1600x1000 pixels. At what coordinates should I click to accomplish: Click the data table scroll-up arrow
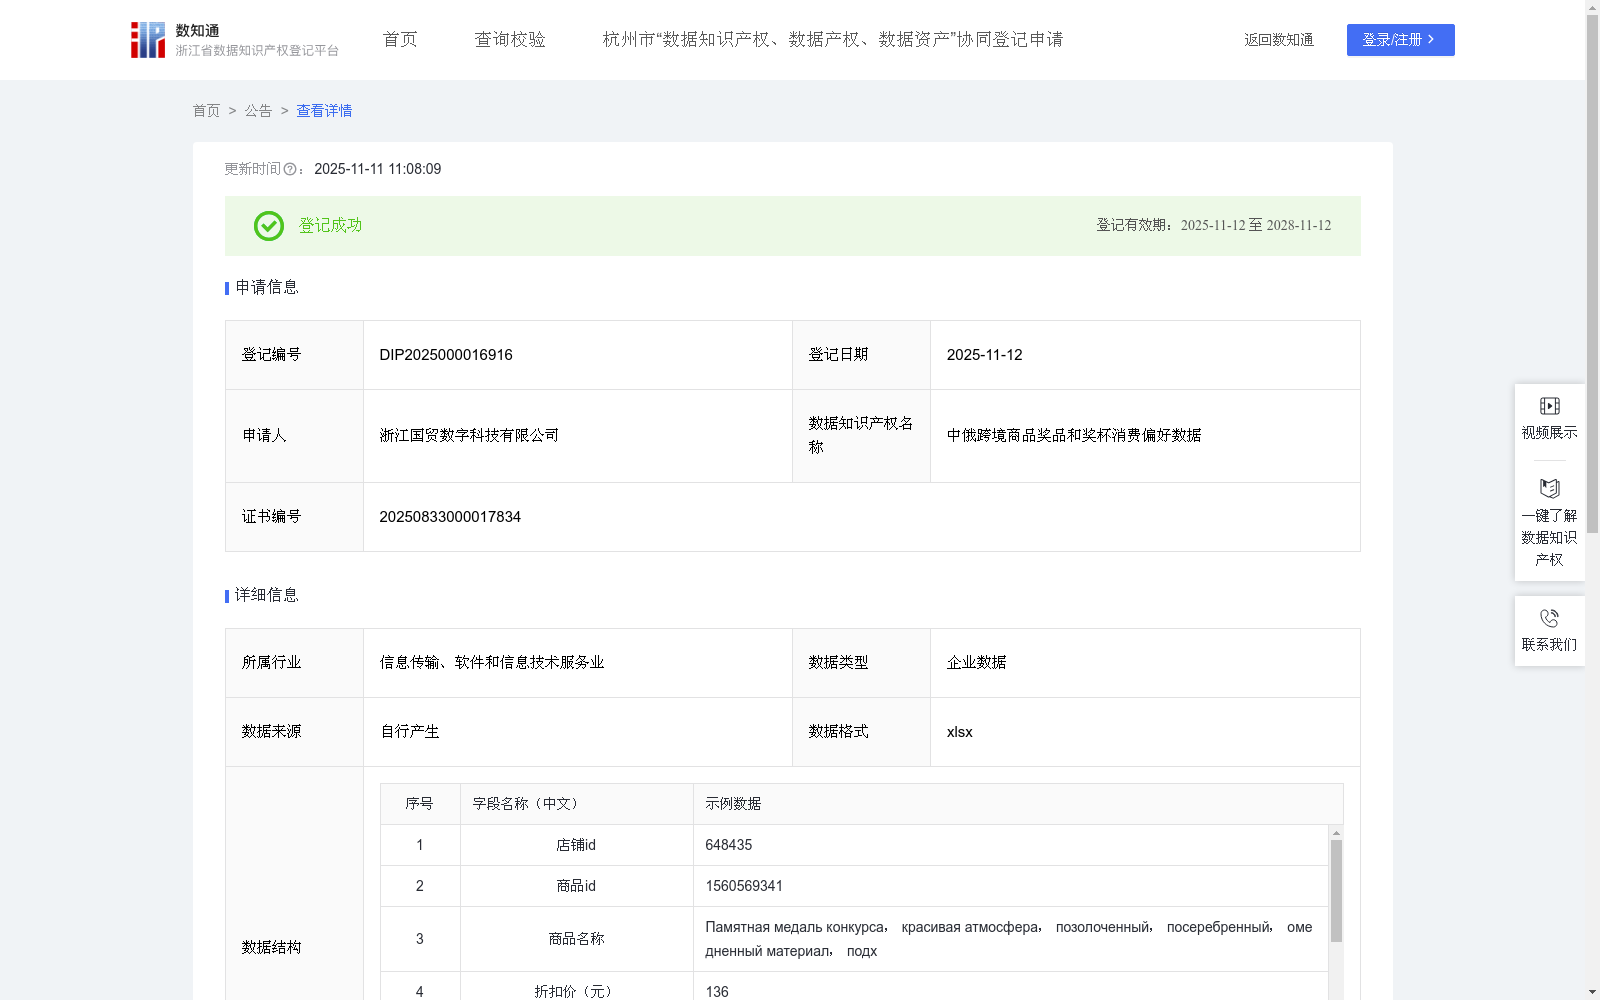[1336, 833]
